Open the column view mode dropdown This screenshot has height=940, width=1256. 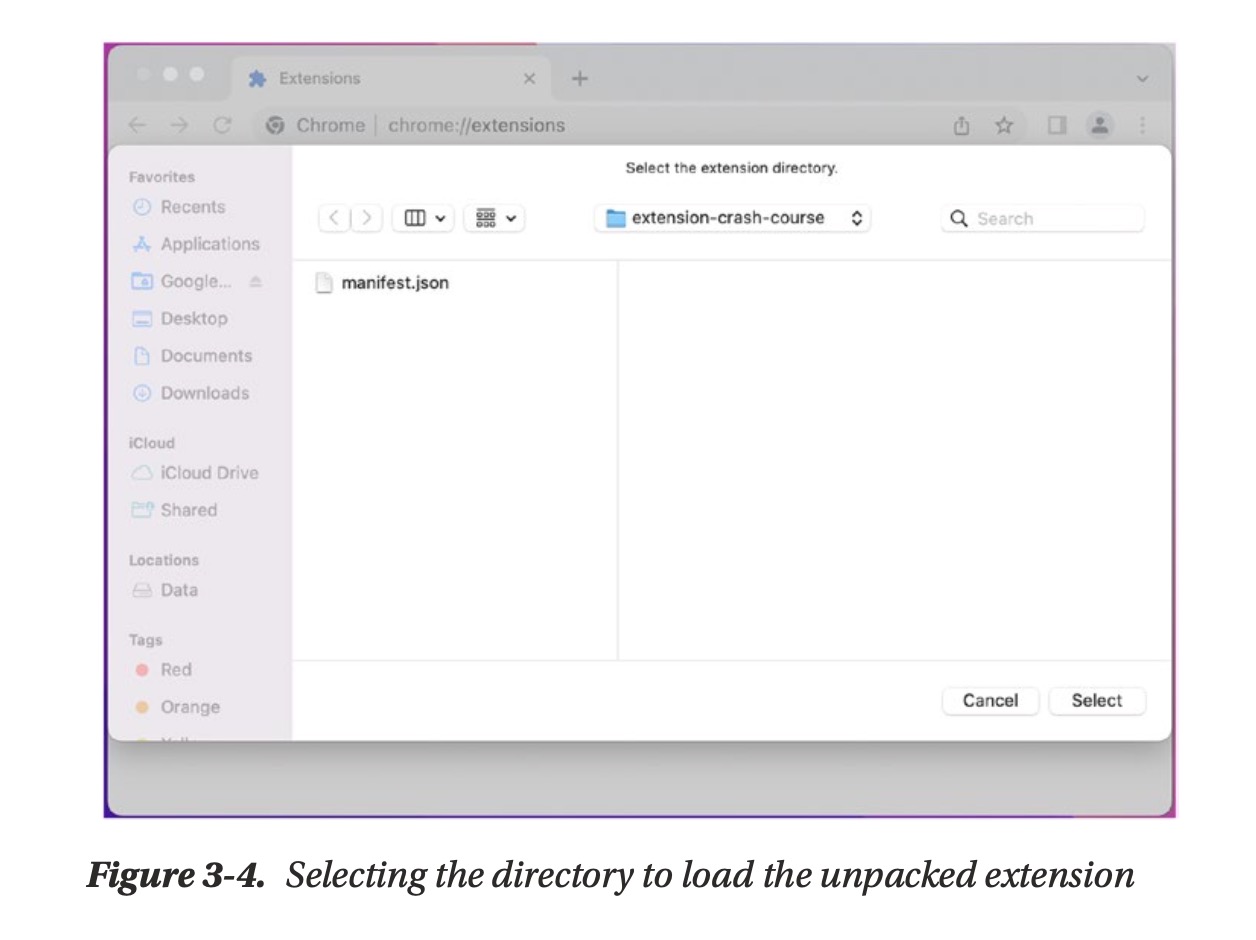click(425, 218)
